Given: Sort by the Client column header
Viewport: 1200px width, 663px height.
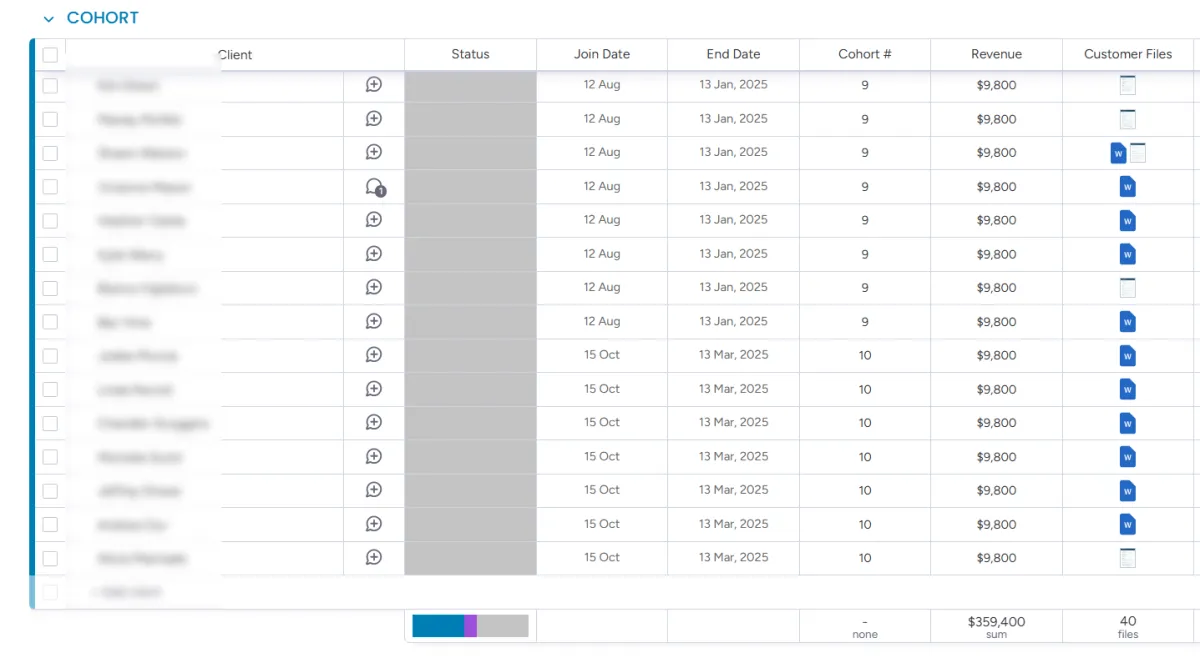Looking at the screenshot, I should (x=235, y=55).
